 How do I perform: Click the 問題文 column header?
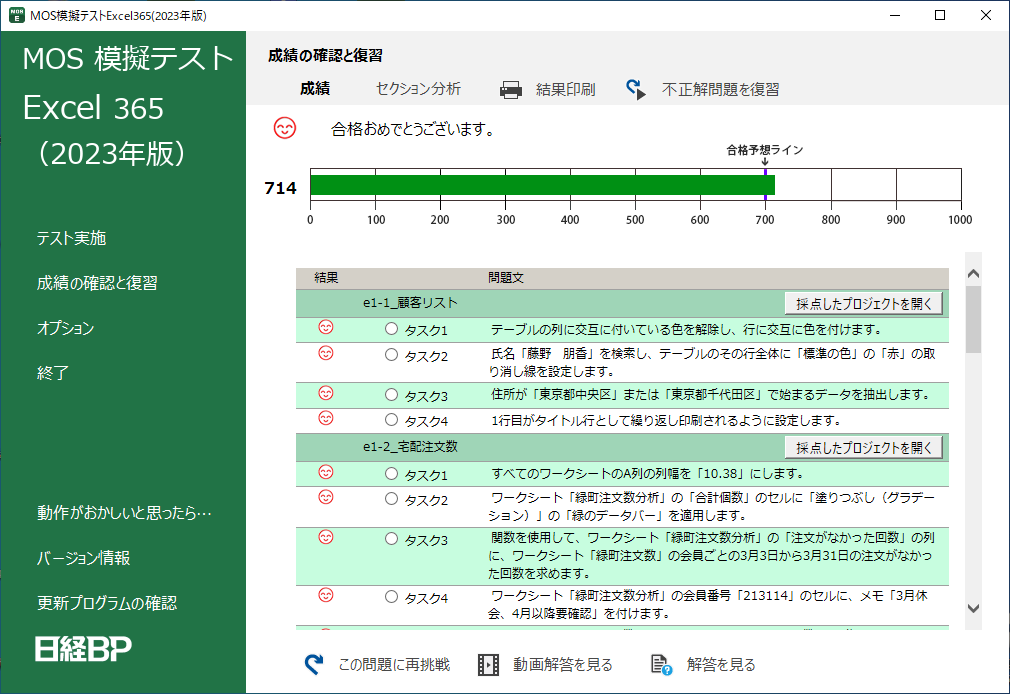[x=506, y=278]
